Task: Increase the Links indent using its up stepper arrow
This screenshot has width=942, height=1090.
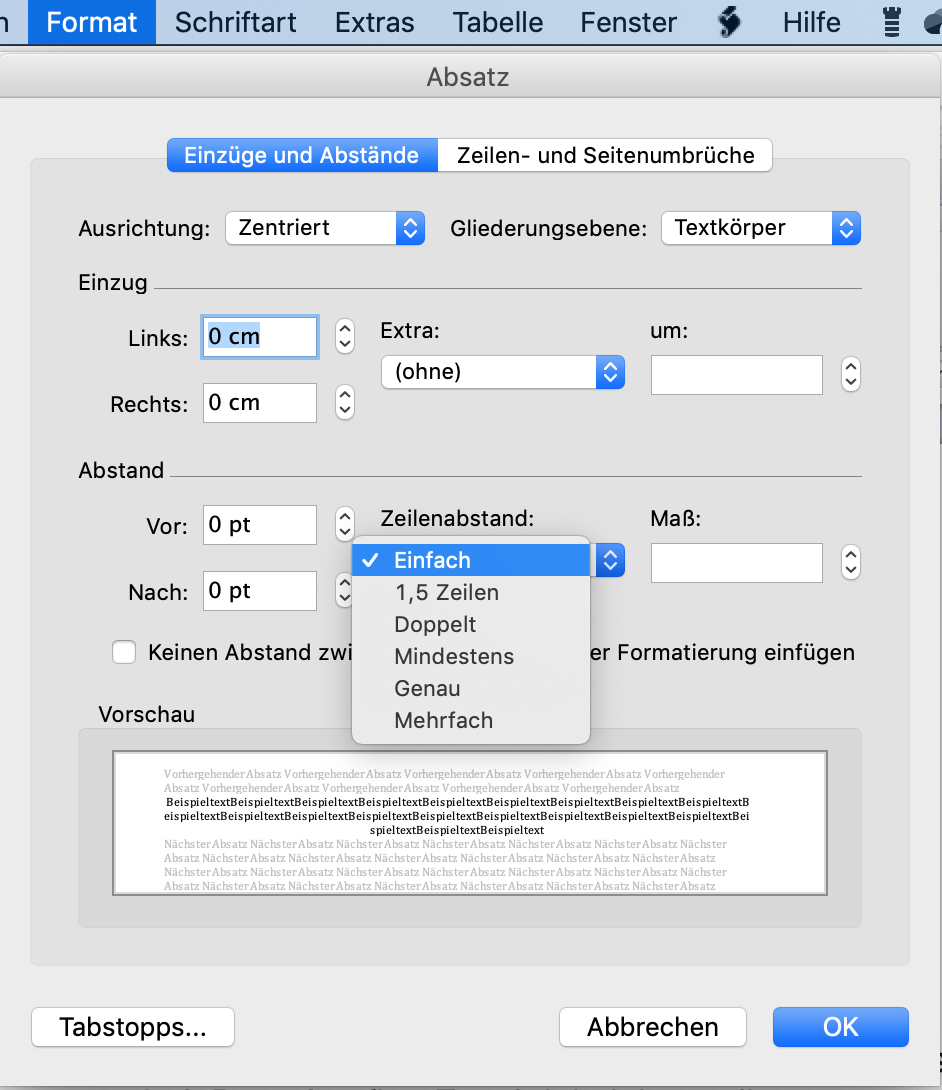Action: click(x=345, y=330)
